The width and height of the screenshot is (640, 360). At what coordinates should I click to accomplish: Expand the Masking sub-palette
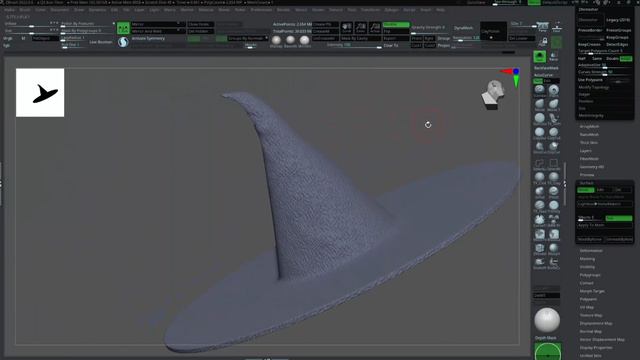tap(587, 259)
